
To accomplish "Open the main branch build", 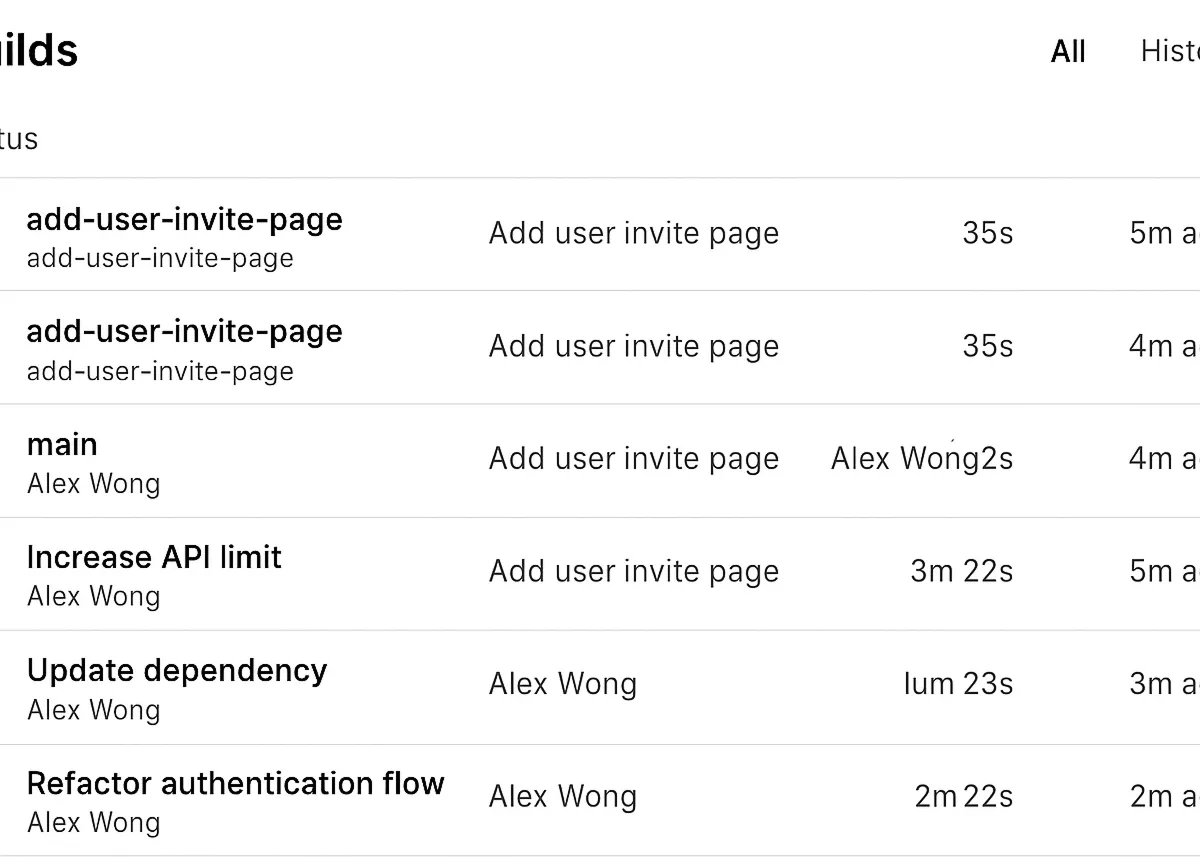I will pyautogui.click(x=62, y=444).
